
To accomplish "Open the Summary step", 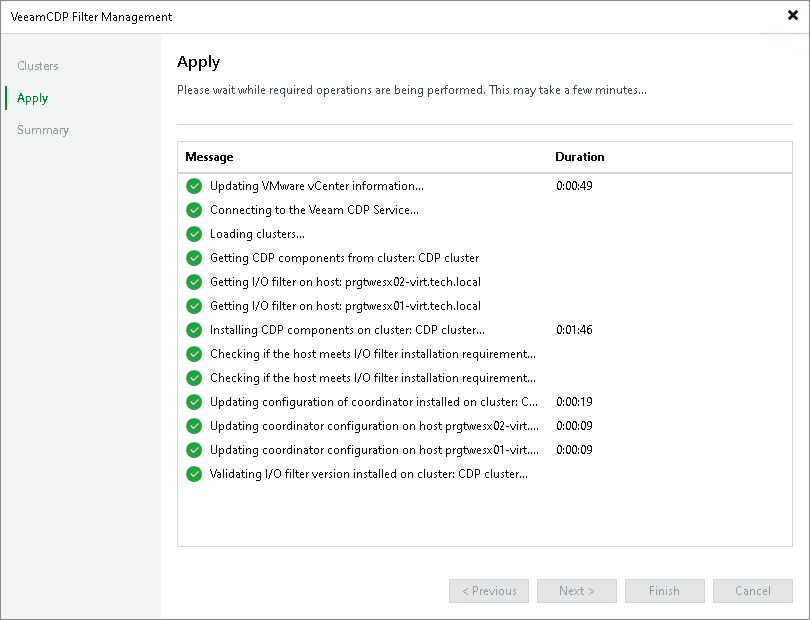I will (x=43, y=130).
